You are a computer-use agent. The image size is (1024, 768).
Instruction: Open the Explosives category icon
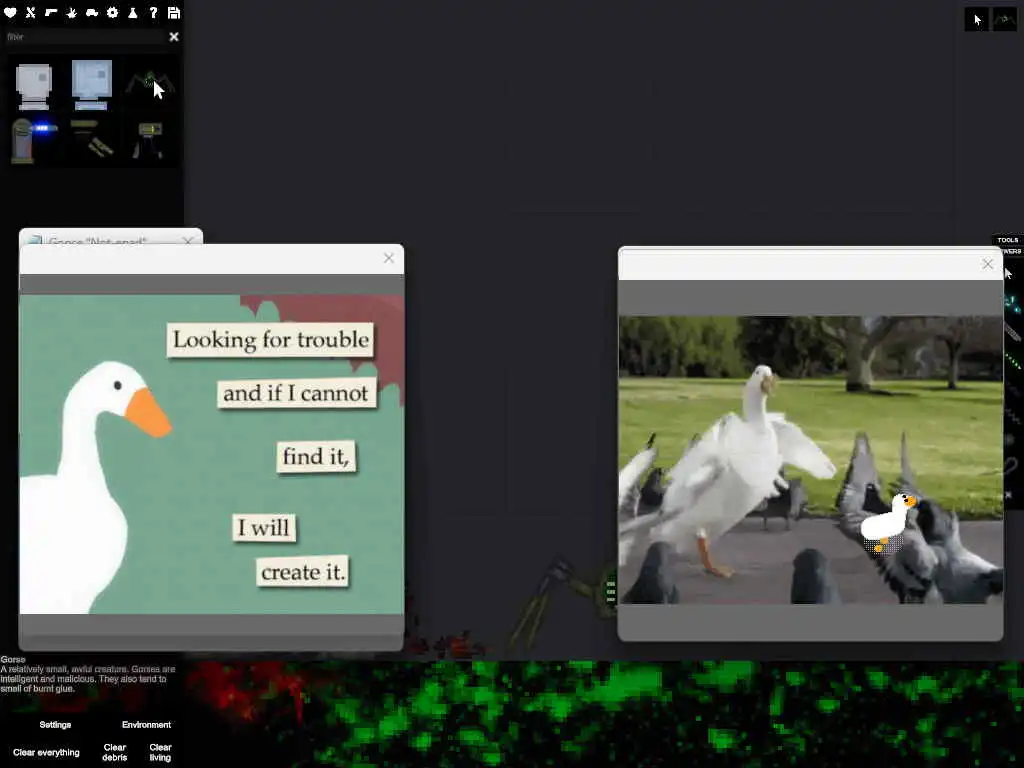click(x=71, y=12)
